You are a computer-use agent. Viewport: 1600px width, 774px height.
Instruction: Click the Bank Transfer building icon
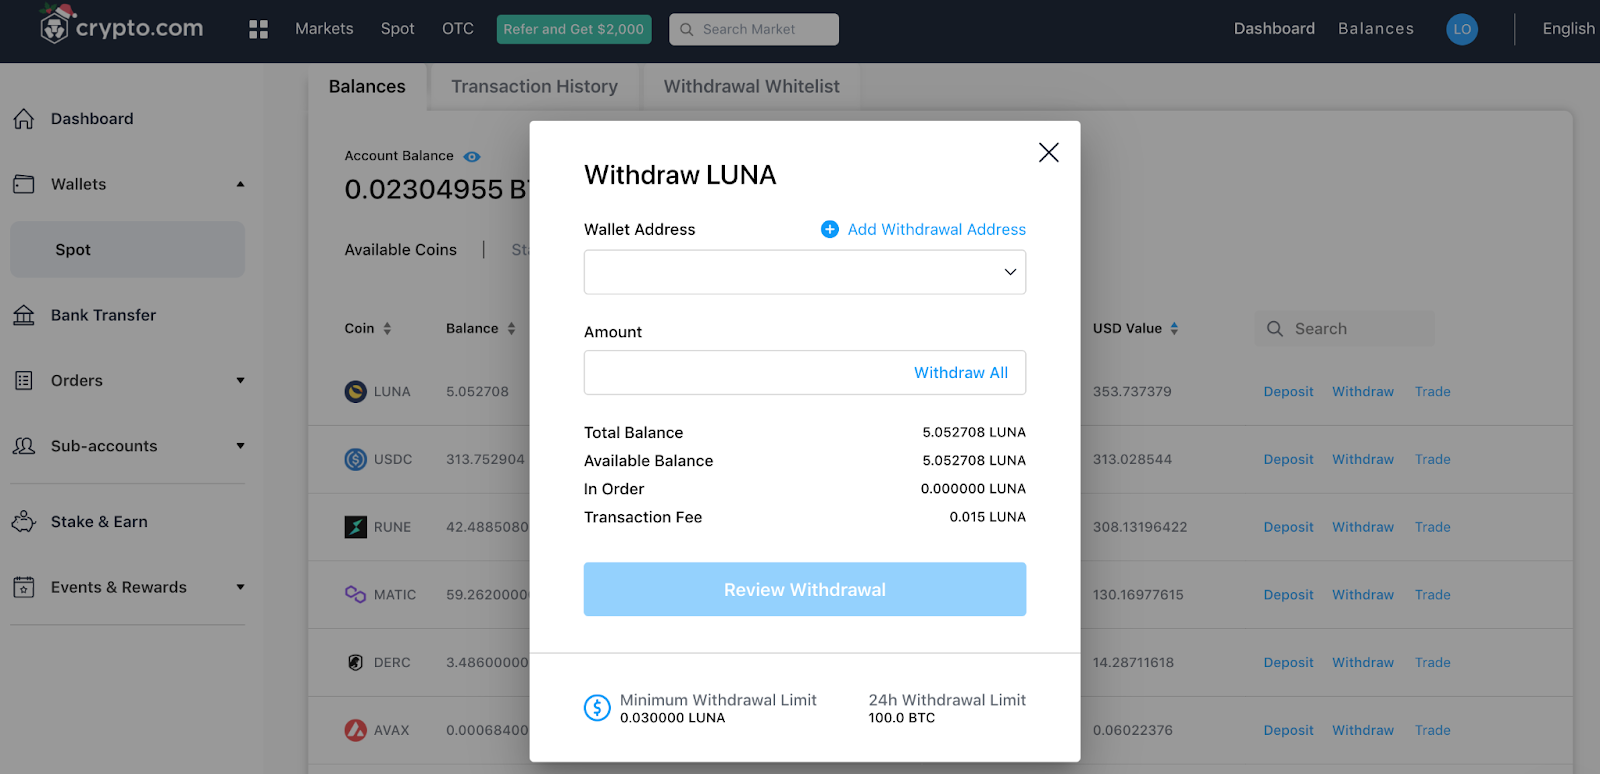24,315
